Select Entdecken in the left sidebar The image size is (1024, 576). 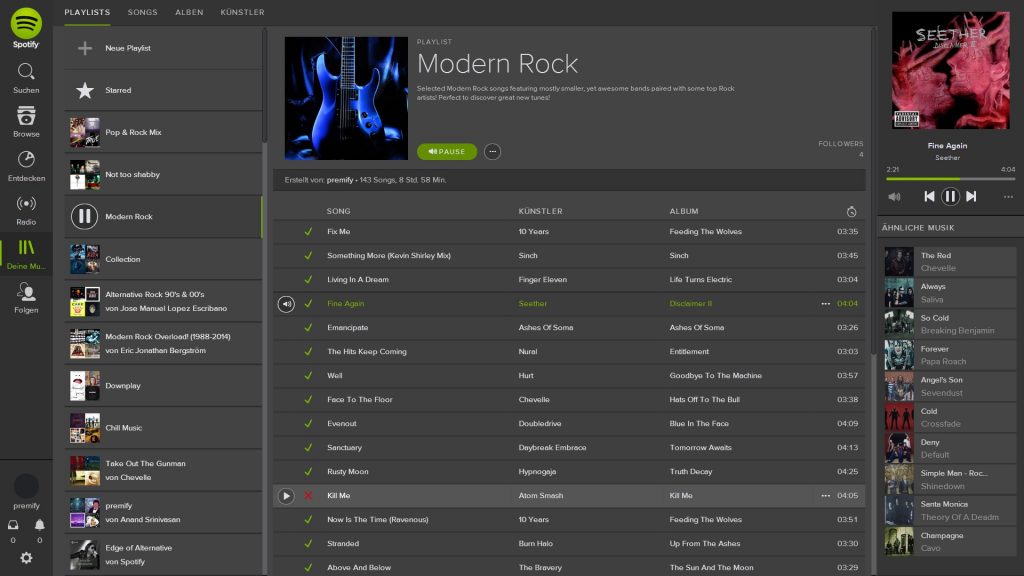tap(26, 166)
